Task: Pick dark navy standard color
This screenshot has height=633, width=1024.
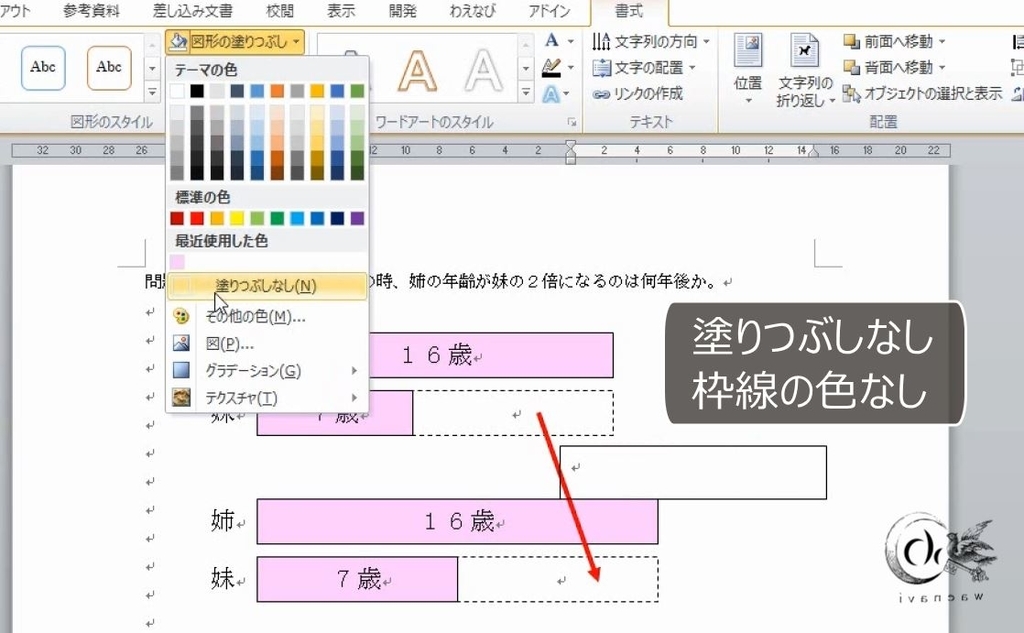Action: point(337,218)
